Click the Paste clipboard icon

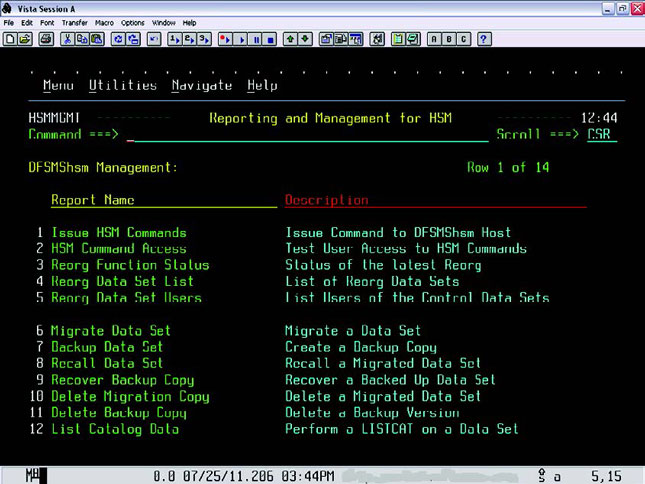(97, 39)
